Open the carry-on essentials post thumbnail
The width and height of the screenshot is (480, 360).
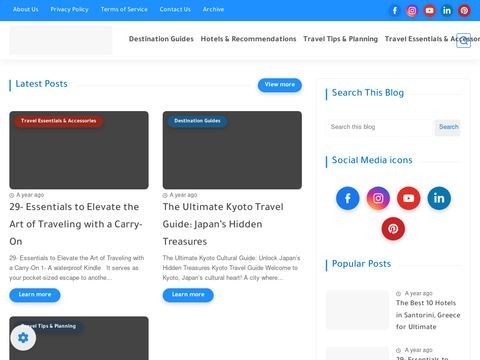pos(79,150)
